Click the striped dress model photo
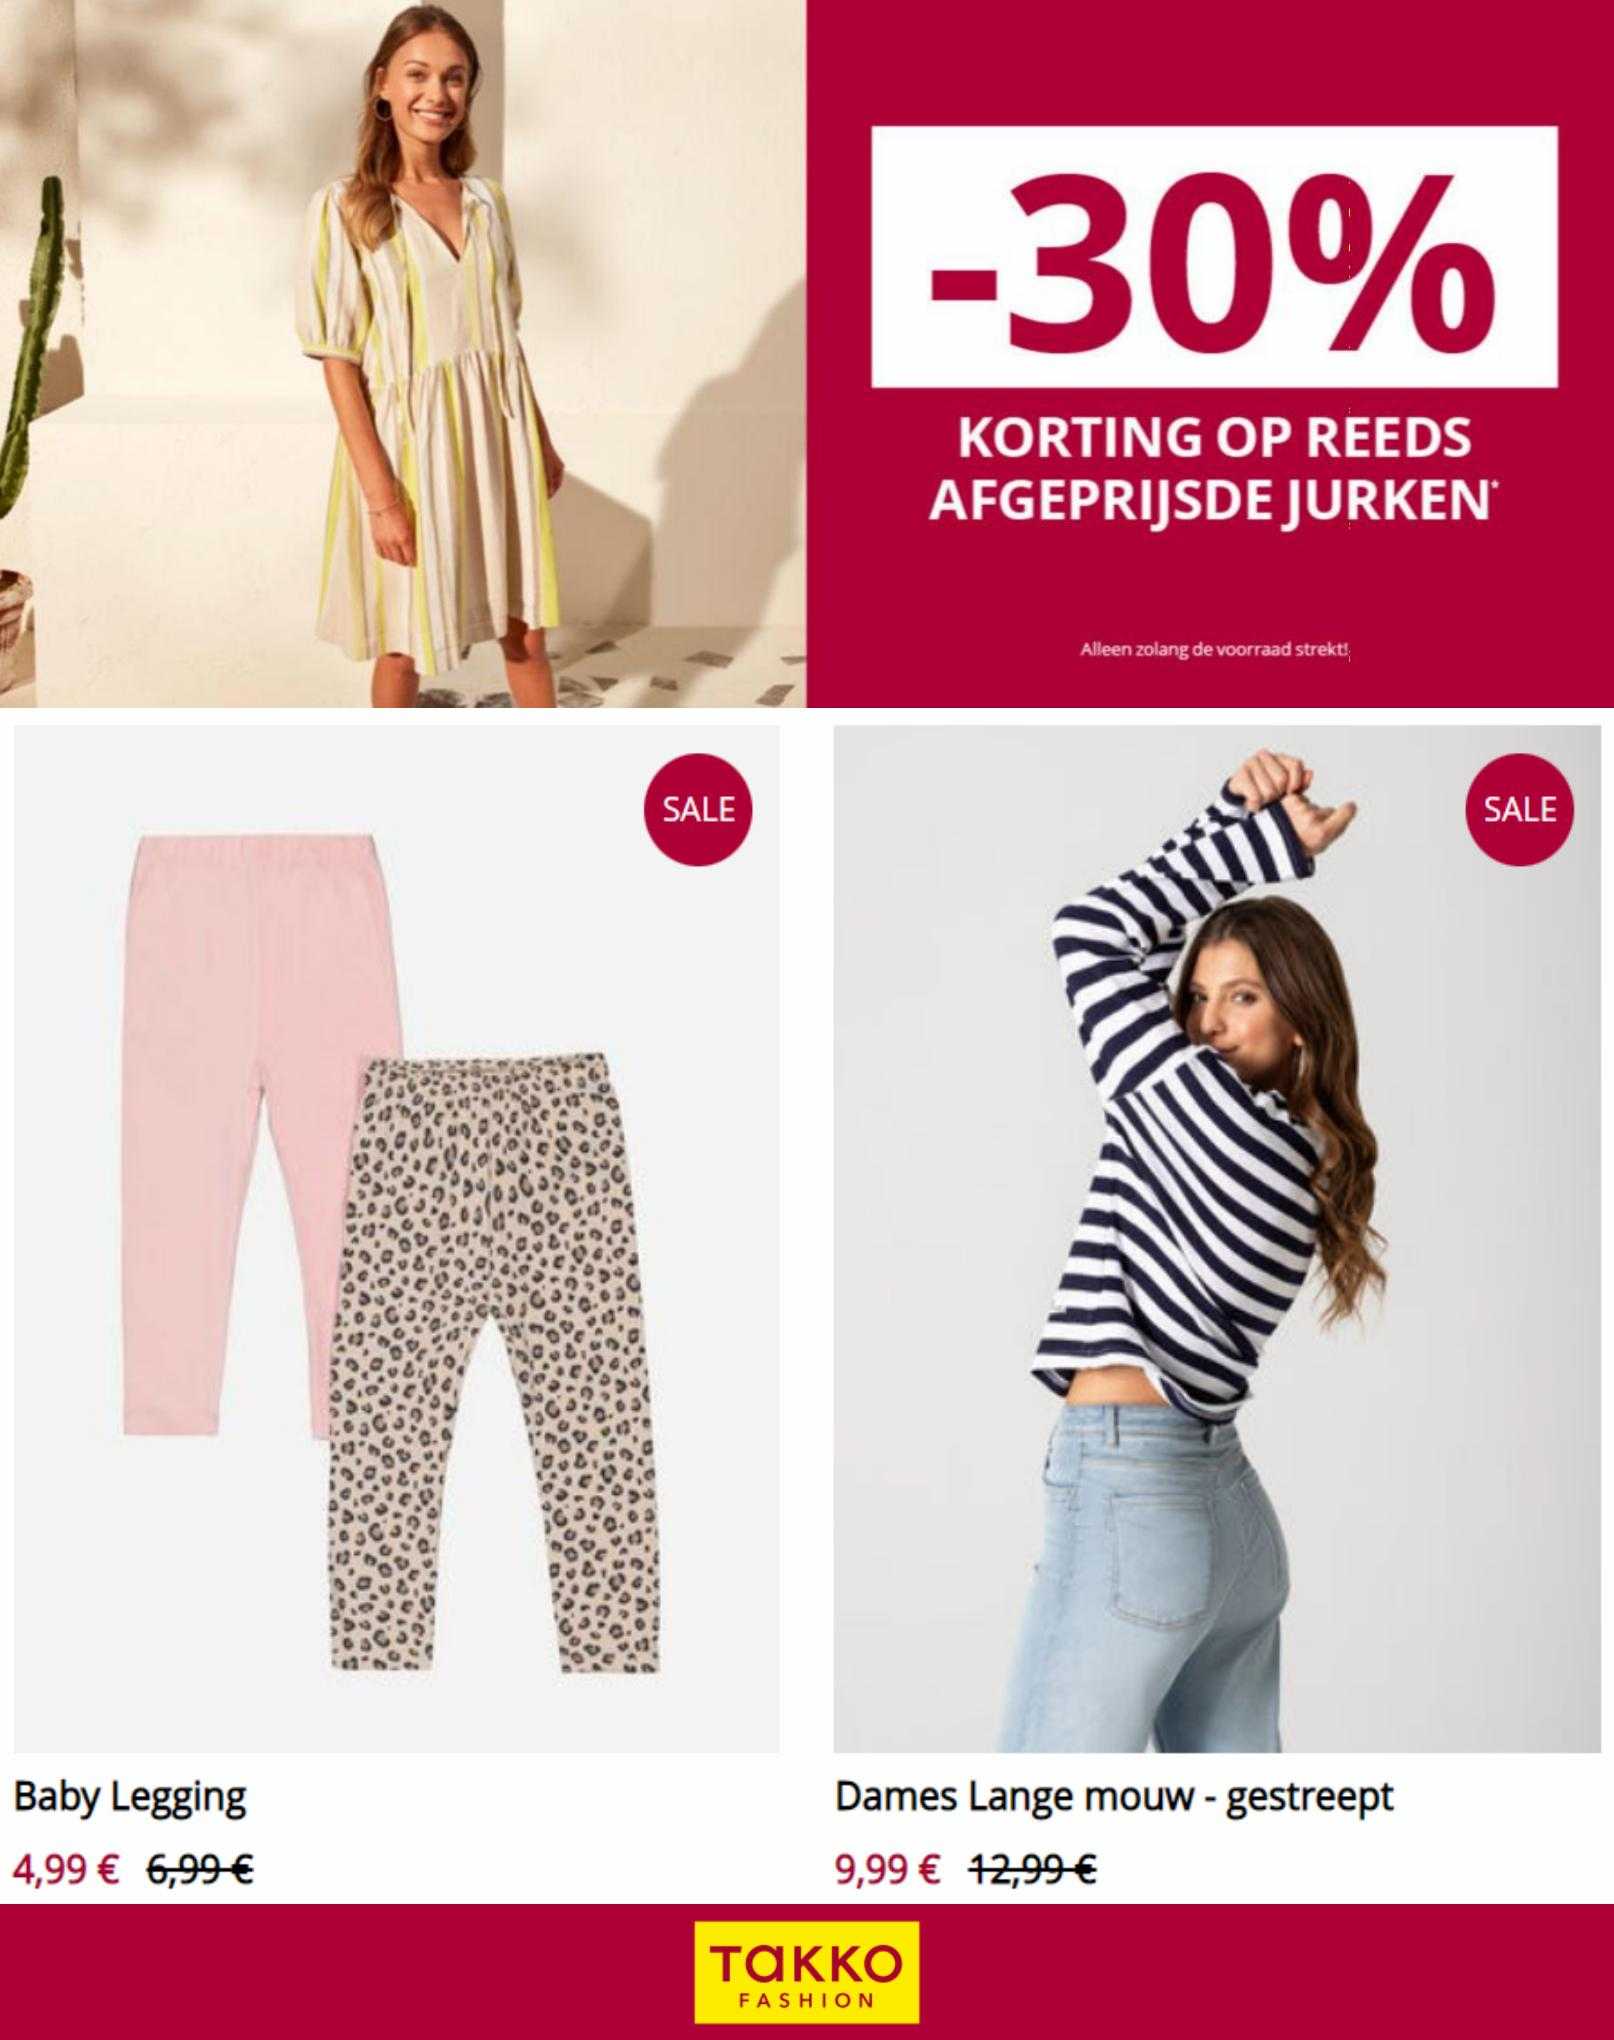 [x=403, y=353]
